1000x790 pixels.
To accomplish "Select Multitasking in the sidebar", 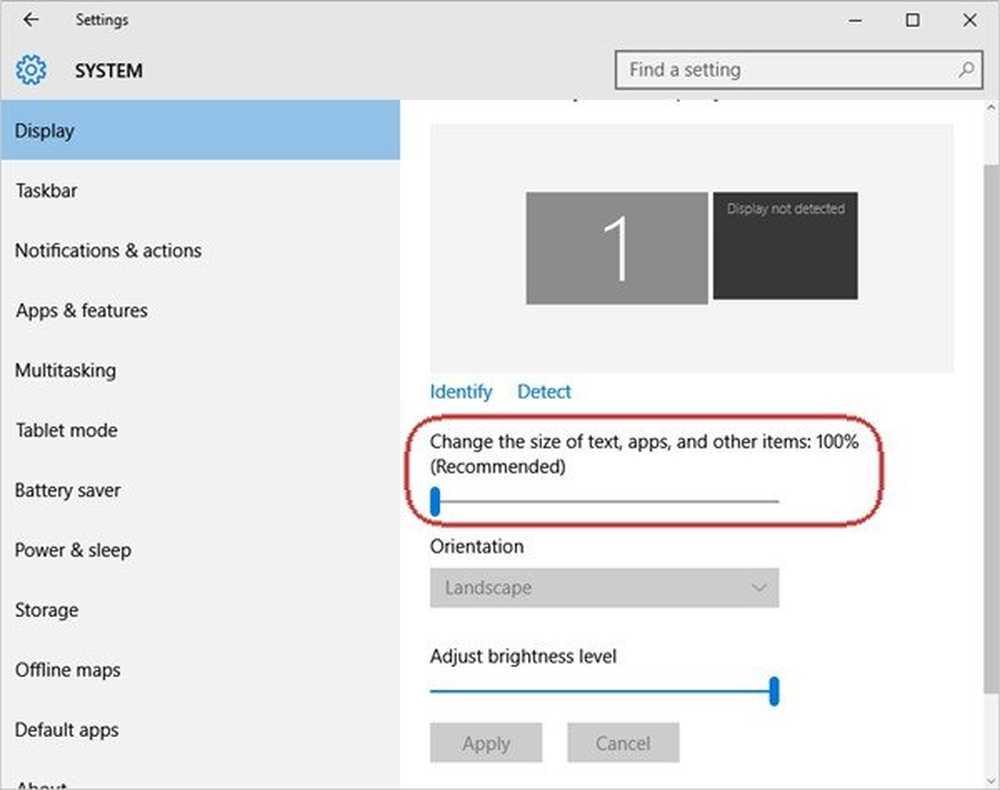I will (x=65, y=370).
